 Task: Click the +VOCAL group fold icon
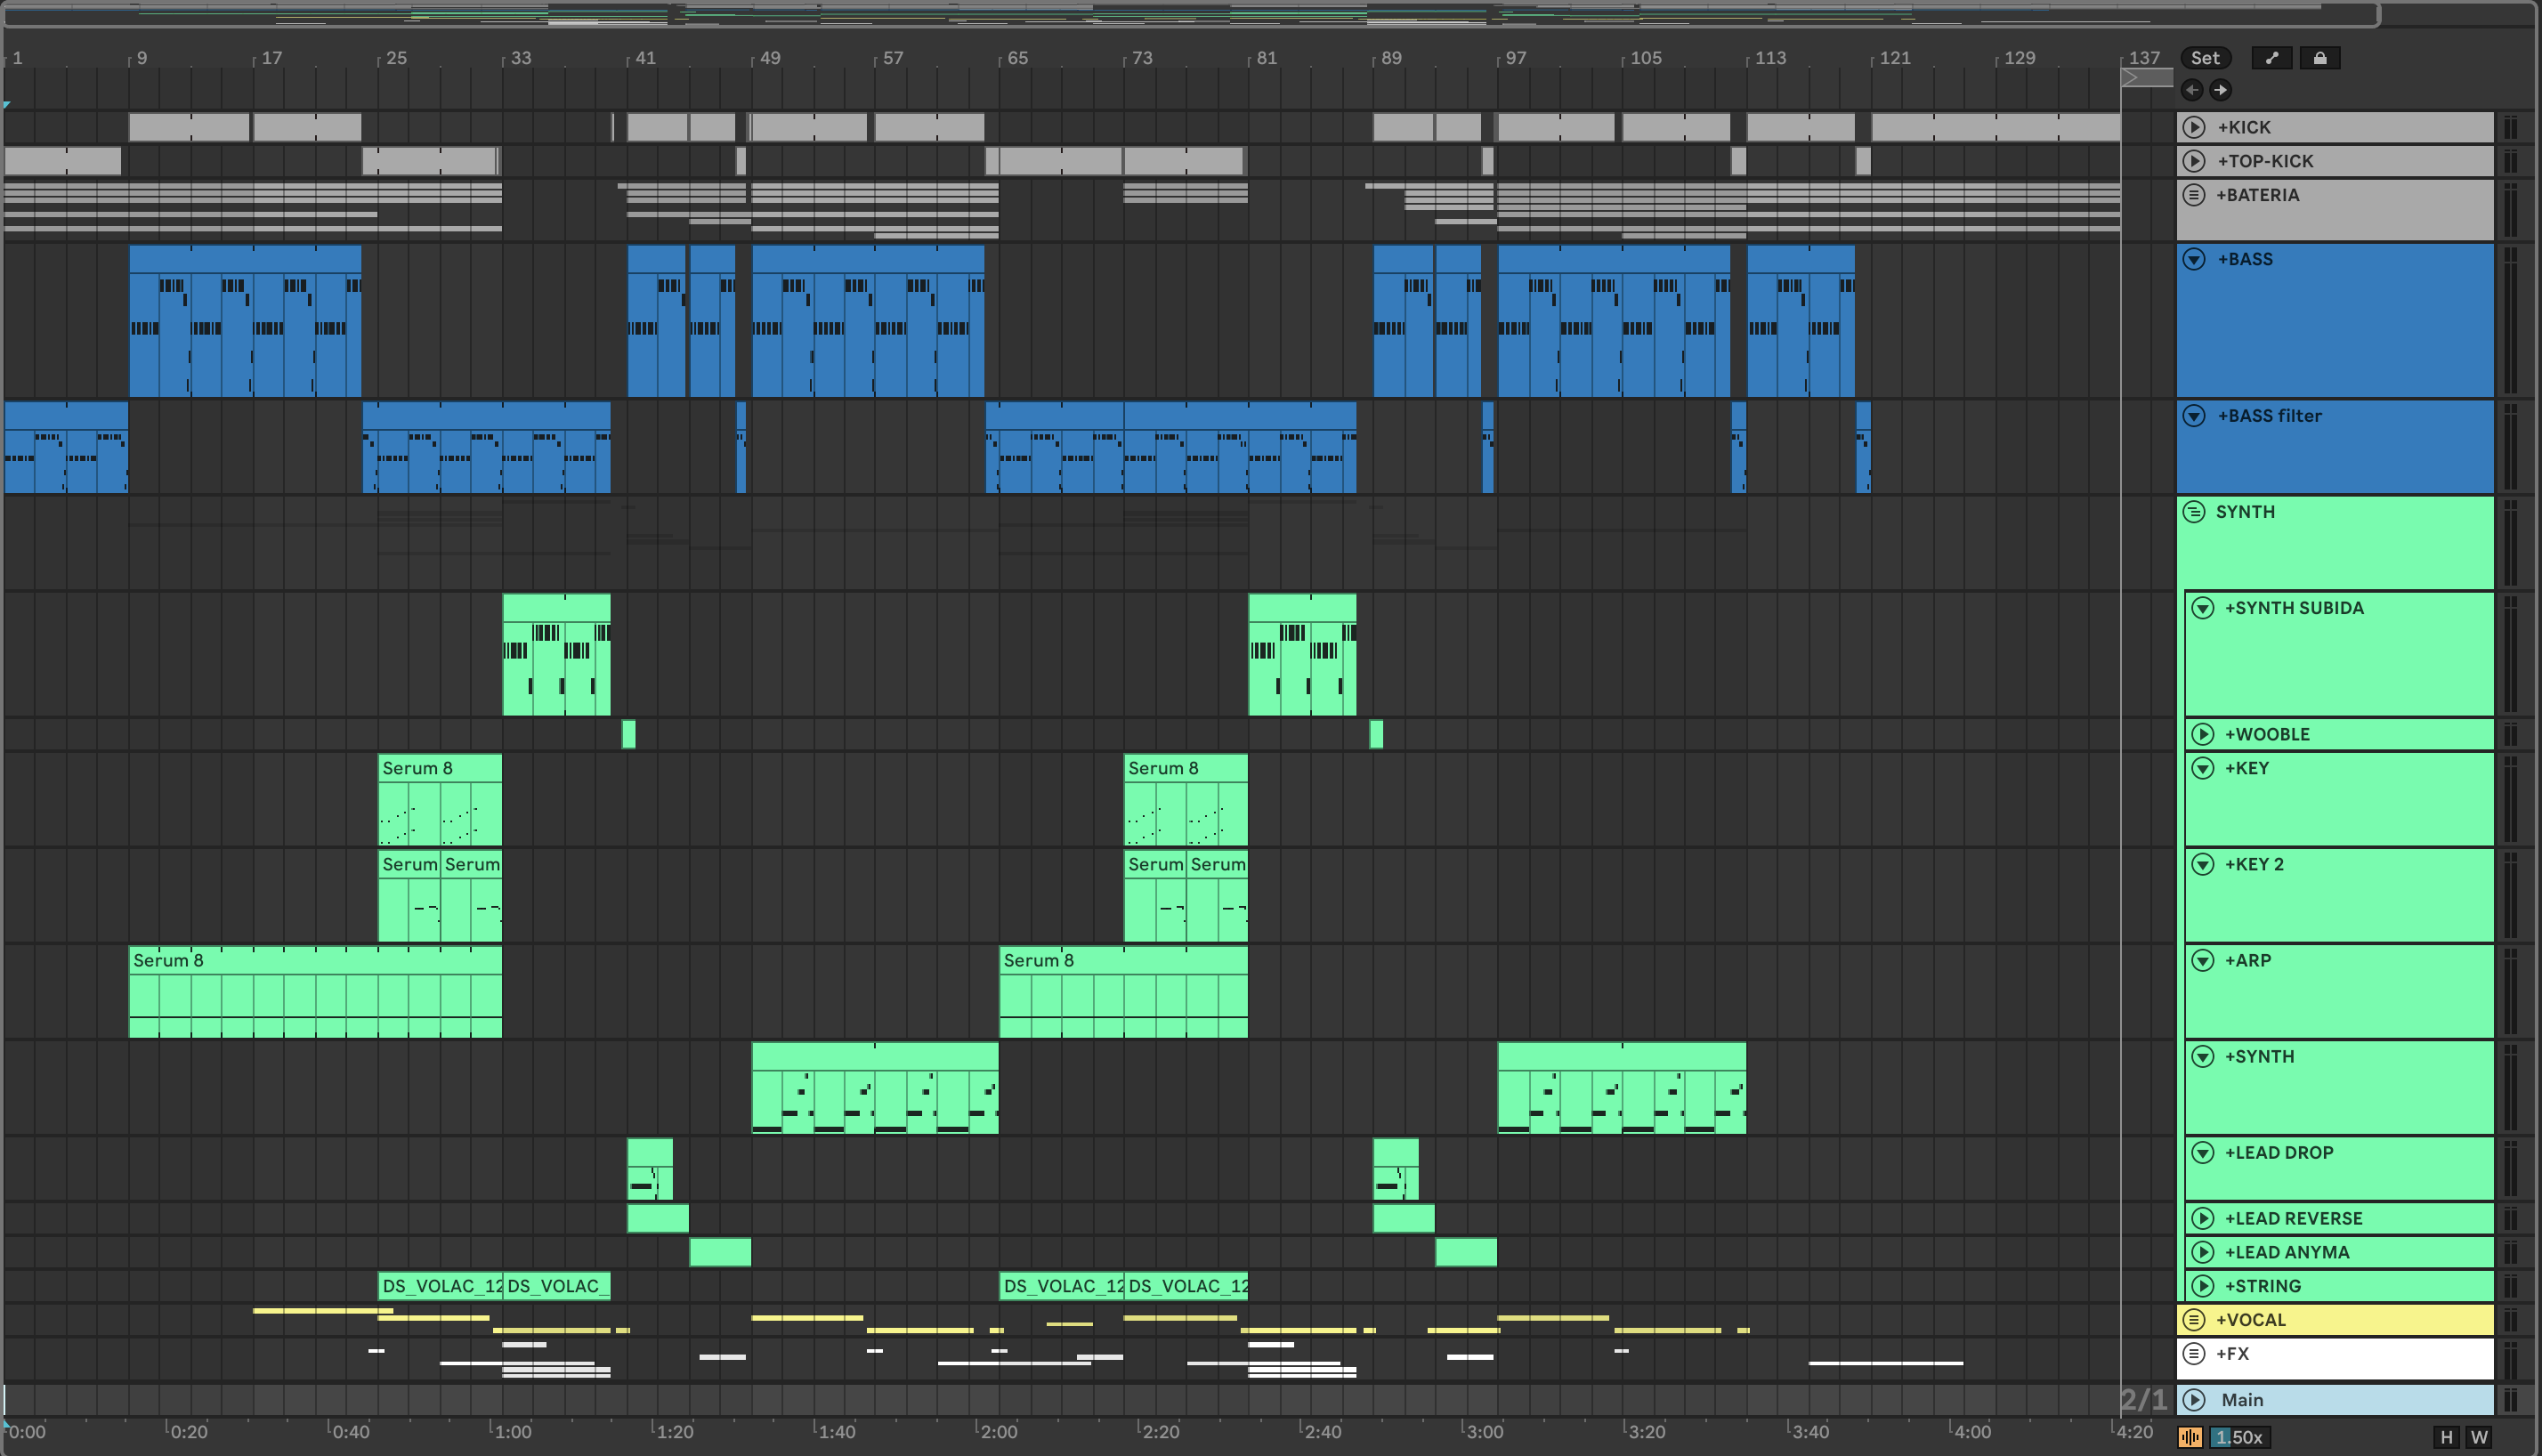[2194, 1320]
